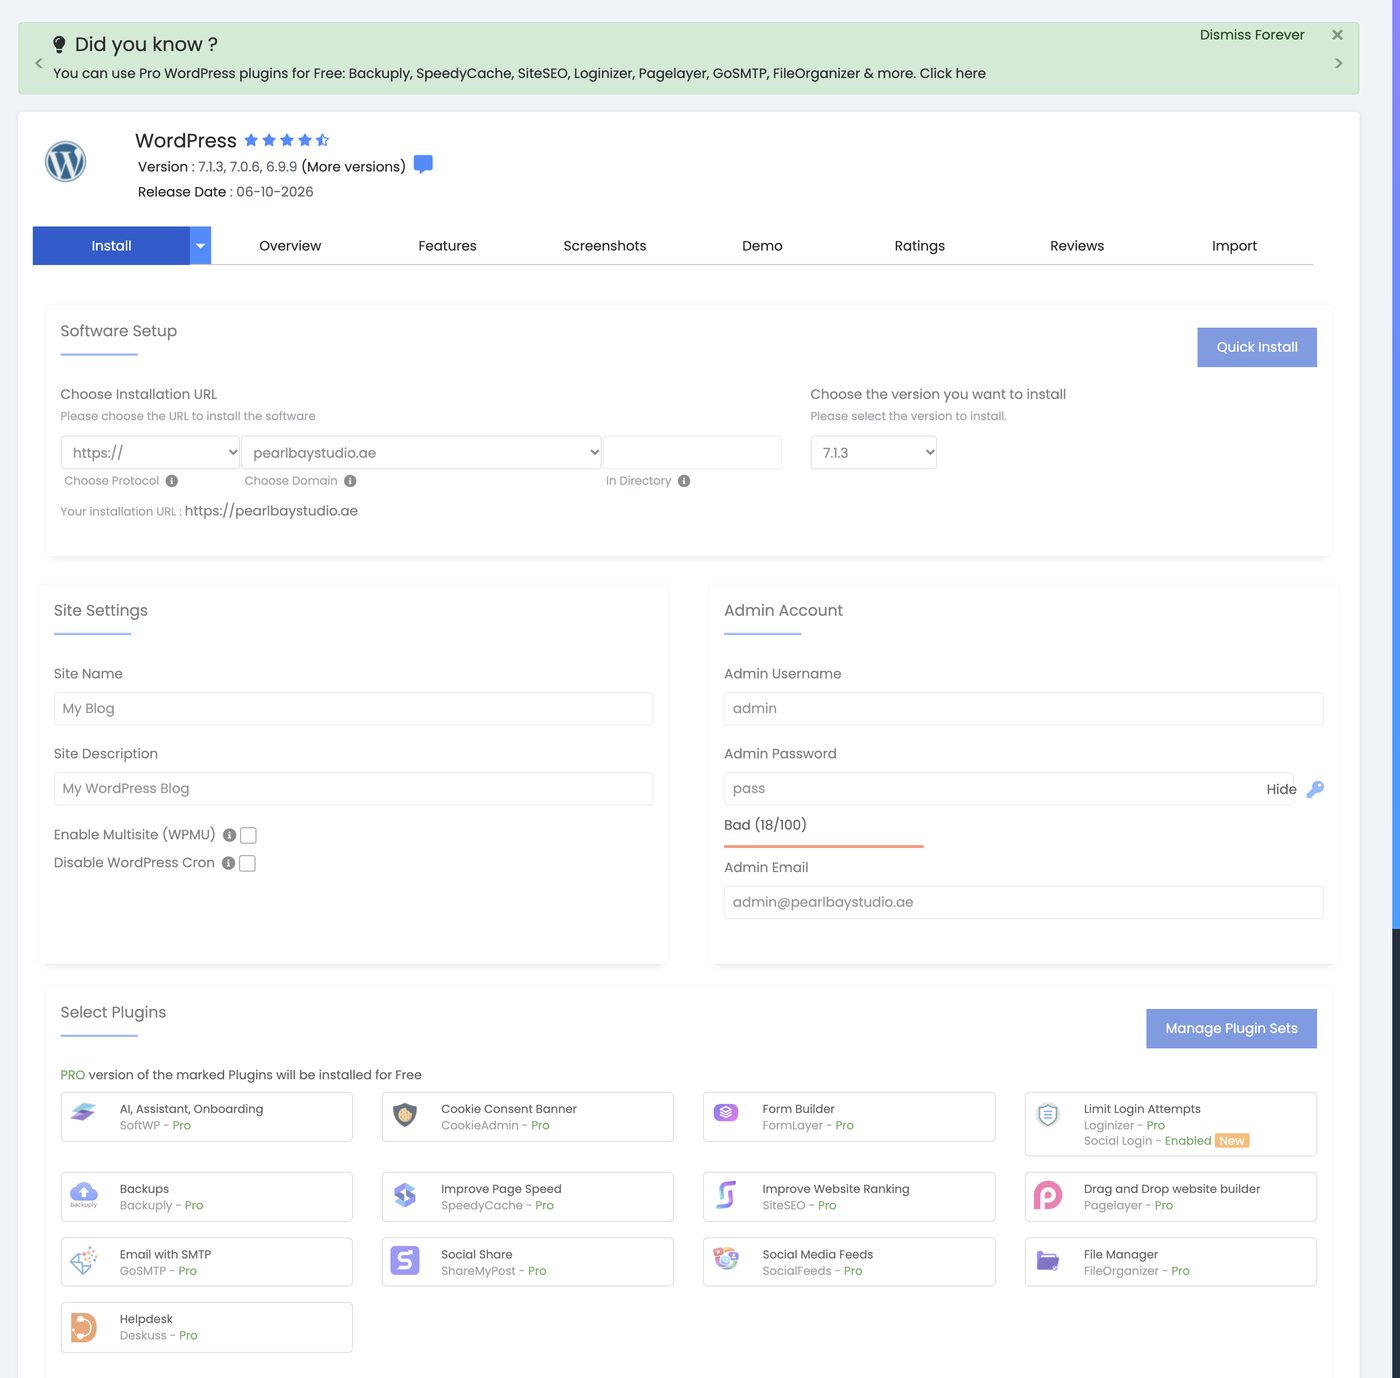The image size is (1400, 1378).
Task: Click the WordPress logo icon
Action: pos(65,161)
